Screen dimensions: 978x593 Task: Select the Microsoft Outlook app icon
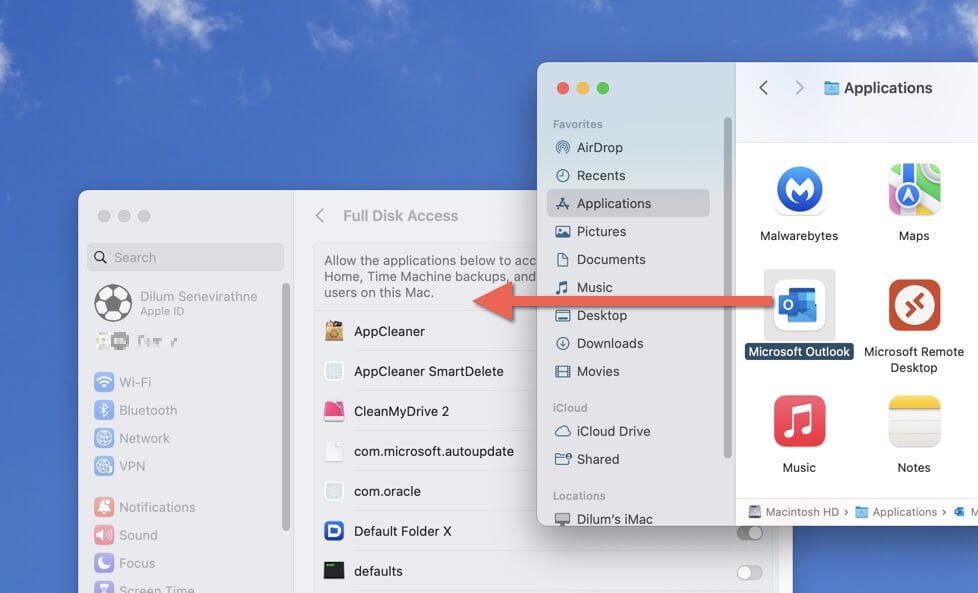[799, 305]
